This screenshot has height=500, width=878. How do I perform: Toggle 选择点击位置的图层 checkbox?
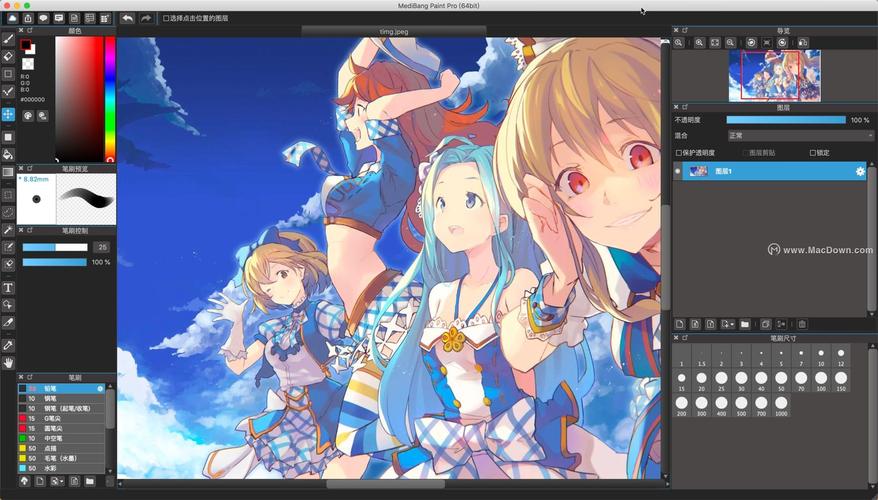166,18
